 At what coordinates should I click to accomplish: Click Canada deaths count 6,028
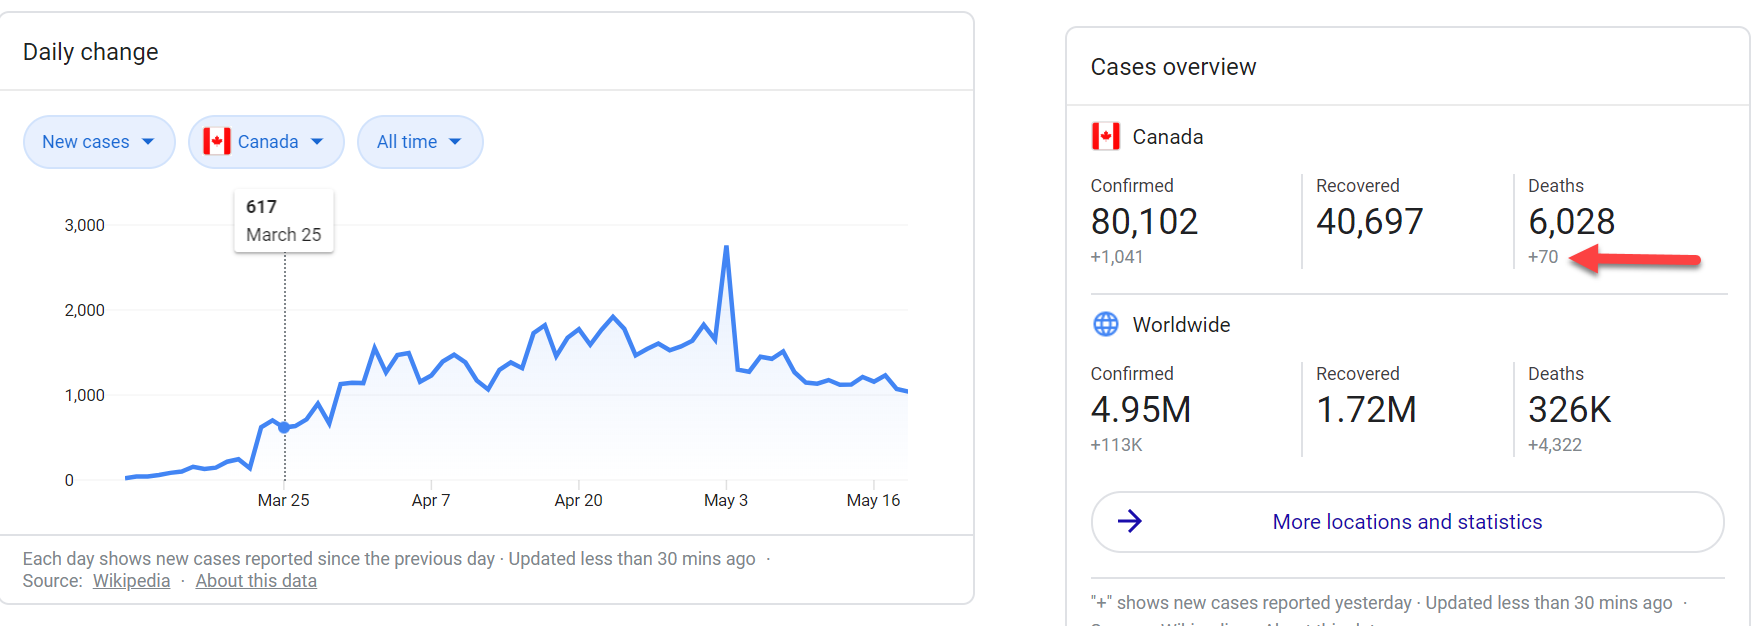(1571, 221)
